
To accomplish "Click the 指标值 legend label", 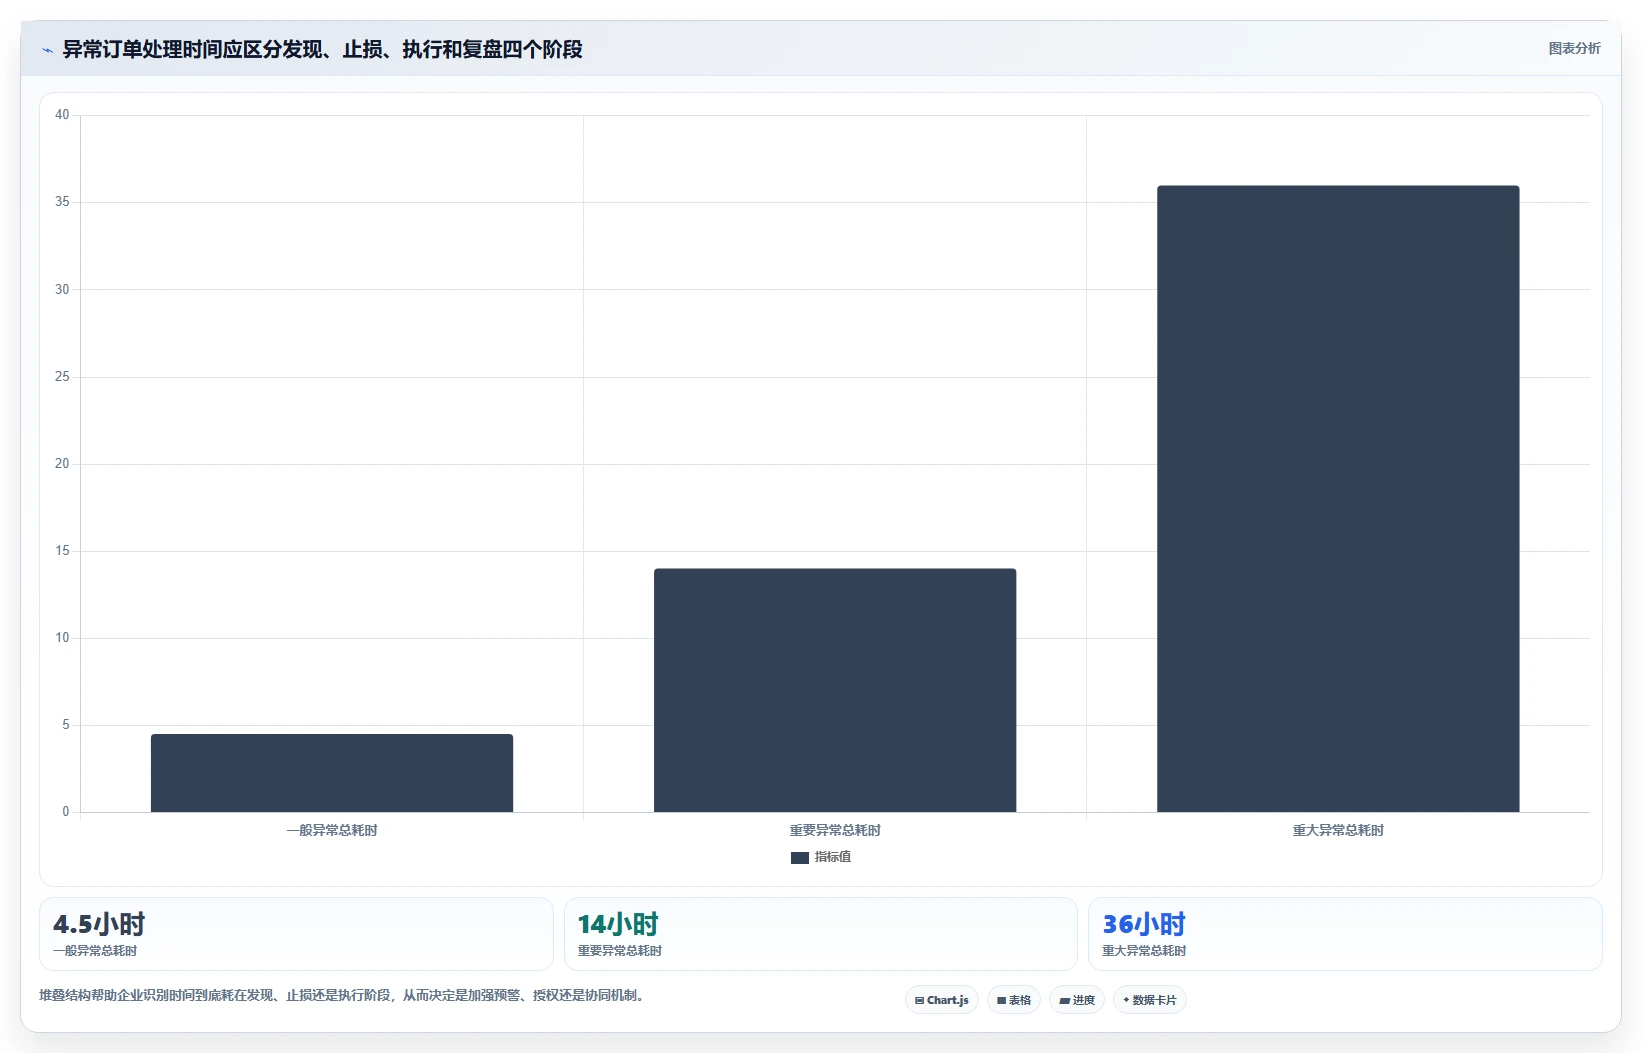I will click(833, 857).
